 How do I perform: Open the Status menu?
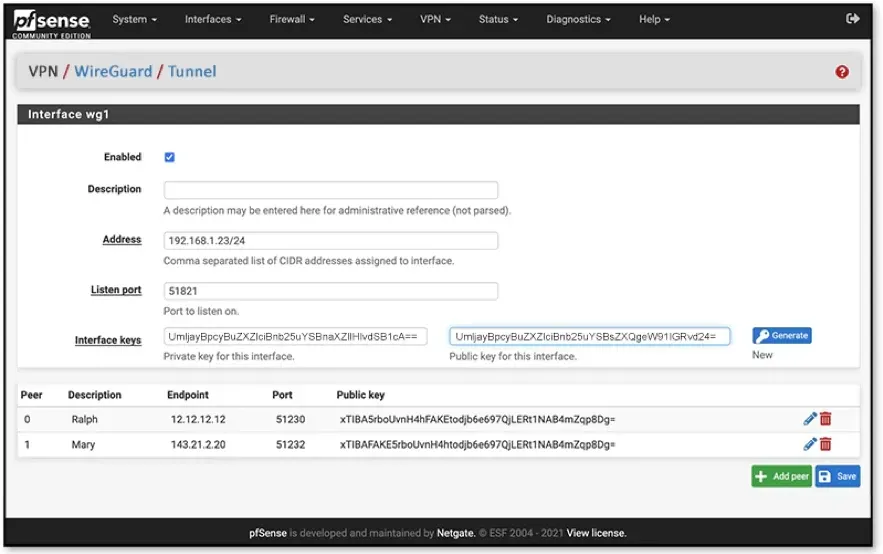pos(498,19)
